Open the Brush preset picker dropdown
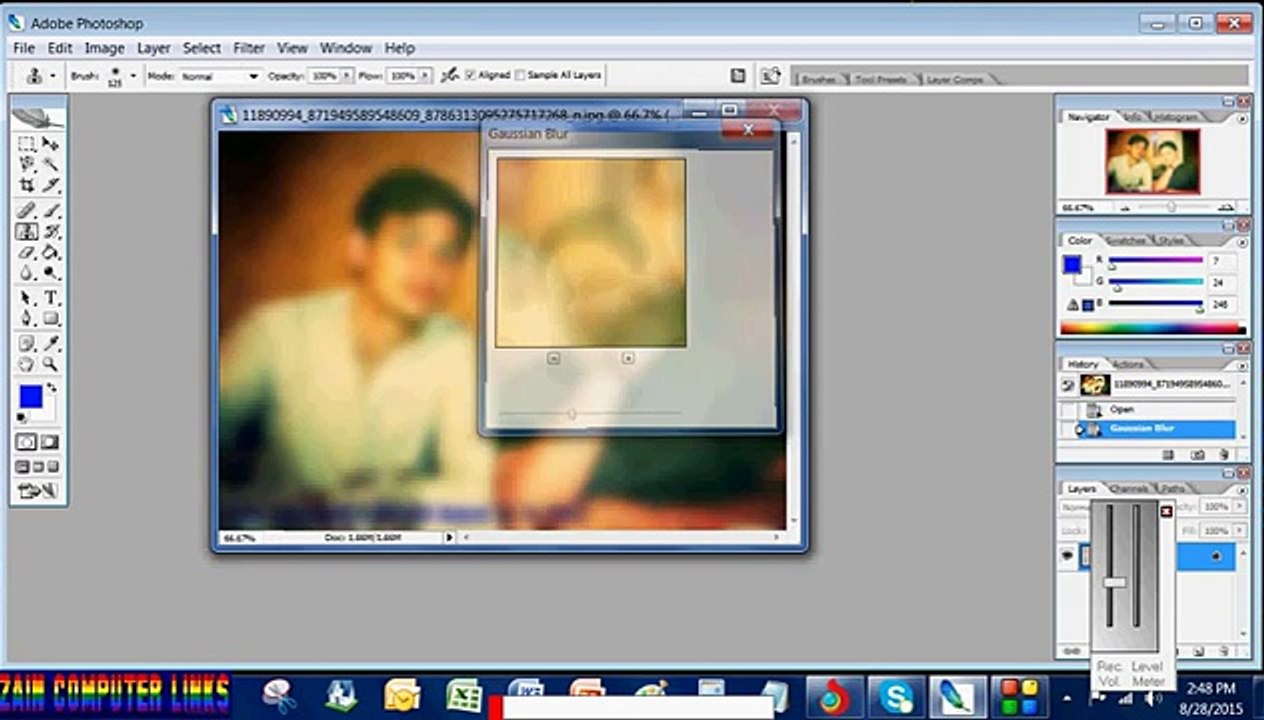Screen dimensions: 1264x720 (133, 75)
